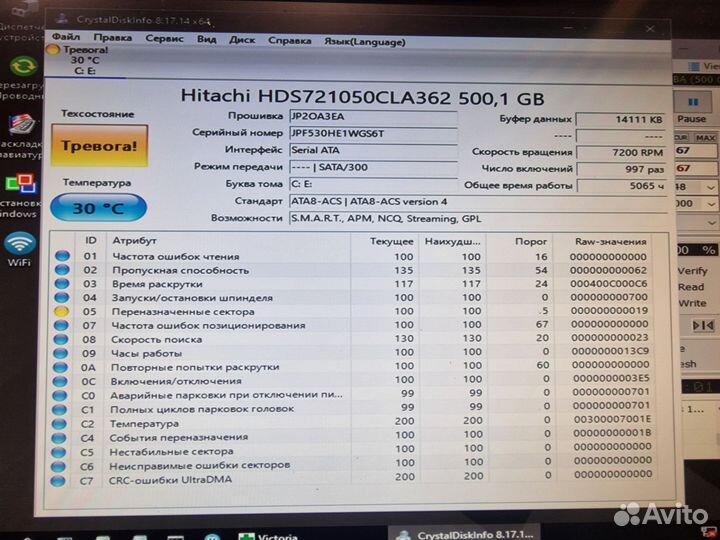Click the blue status dot for attribute 01
Viewport: 720px width, 540px height.
pos(62,256)
